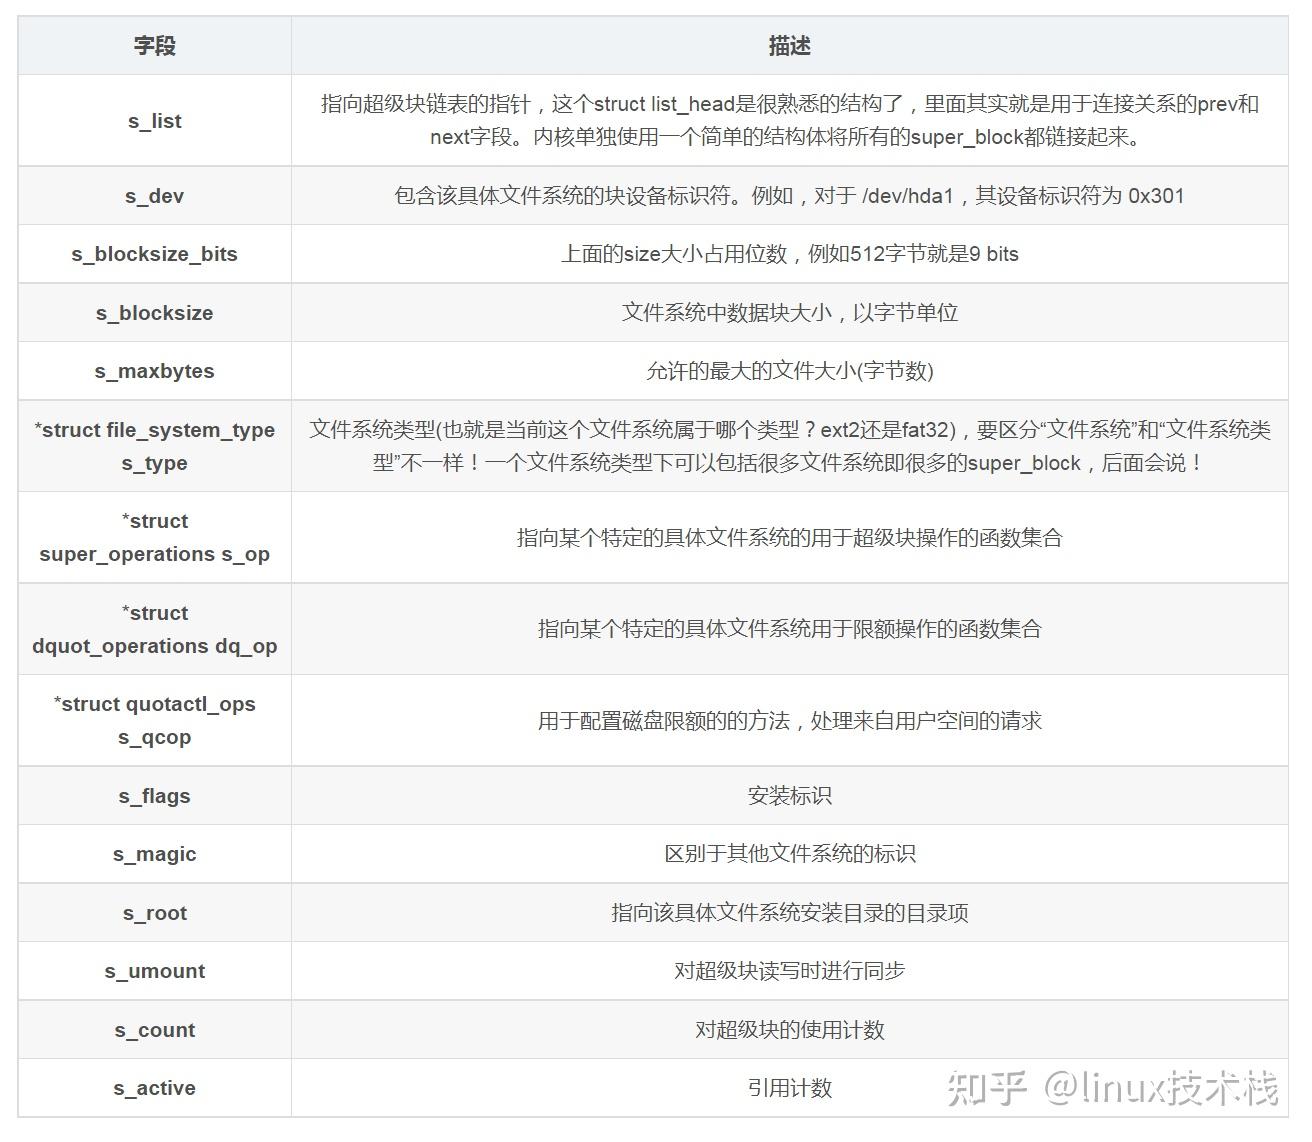1312x1142 pixels.
Task: Click the description mentioning ext2还是fat32
Action: pyautogui.click(x=790, y=446)
